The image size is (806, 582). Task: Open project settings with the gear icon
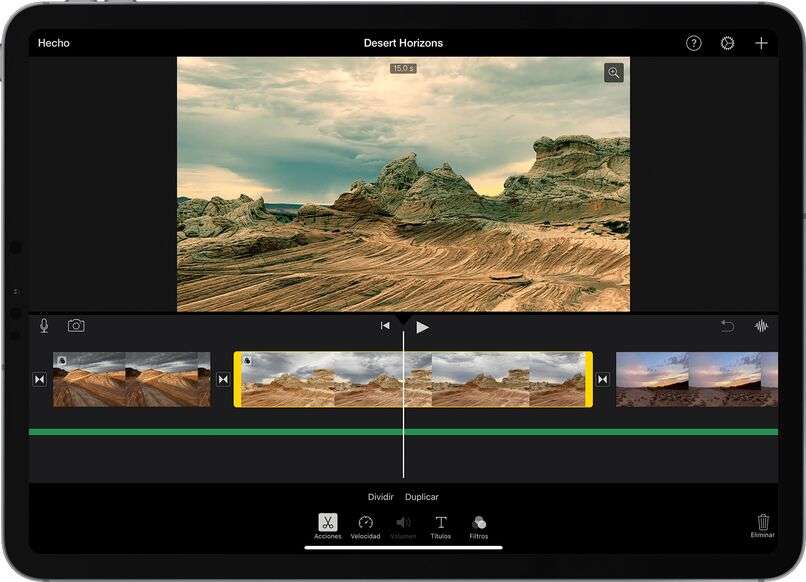[x=727, y=43]
